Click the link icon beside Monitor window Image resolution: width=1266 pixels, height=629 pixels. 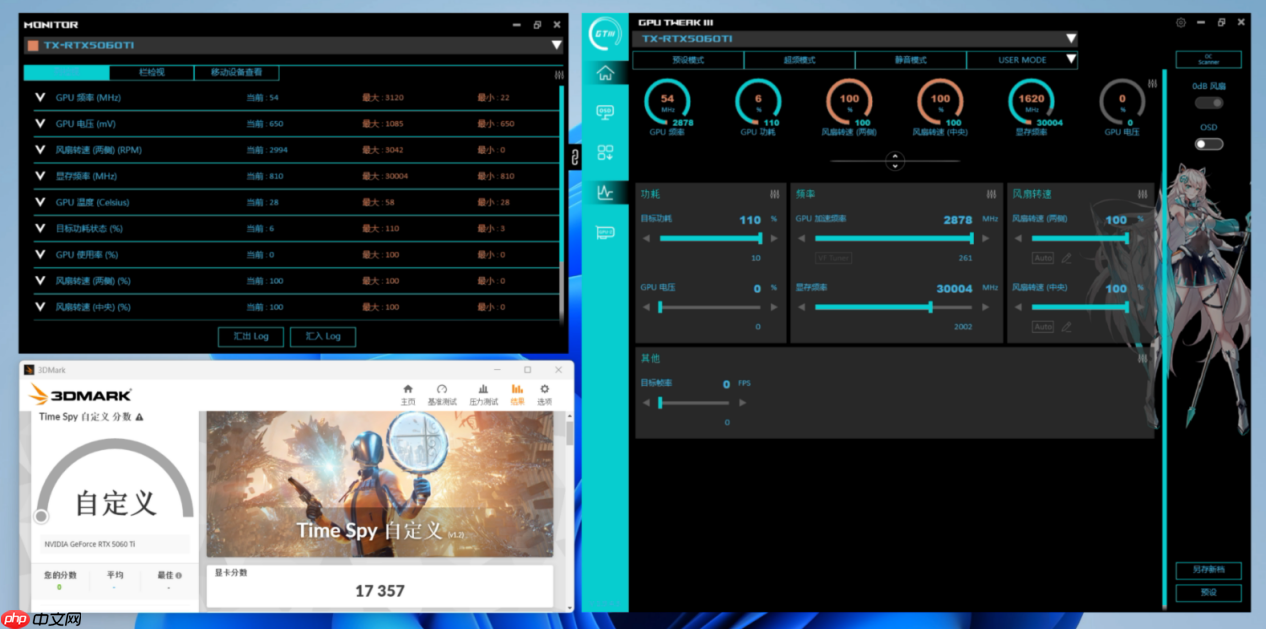(575, 156)
